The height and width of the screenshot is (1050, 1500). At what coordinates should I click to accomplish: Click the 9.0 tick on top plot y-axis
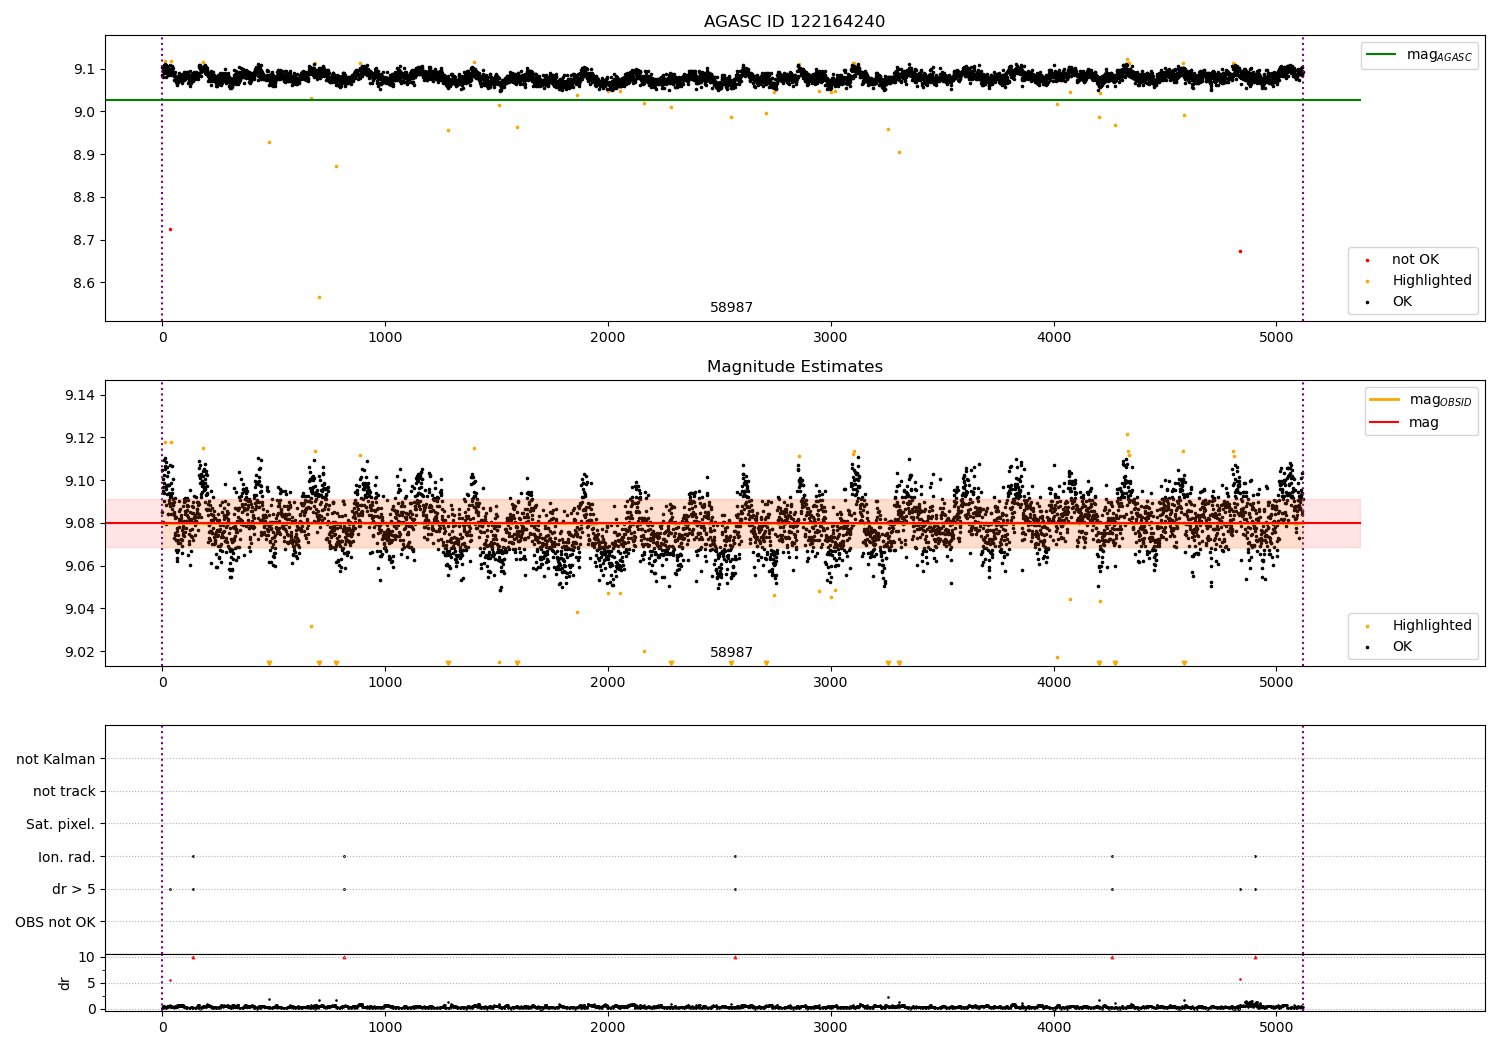point(85,112)
